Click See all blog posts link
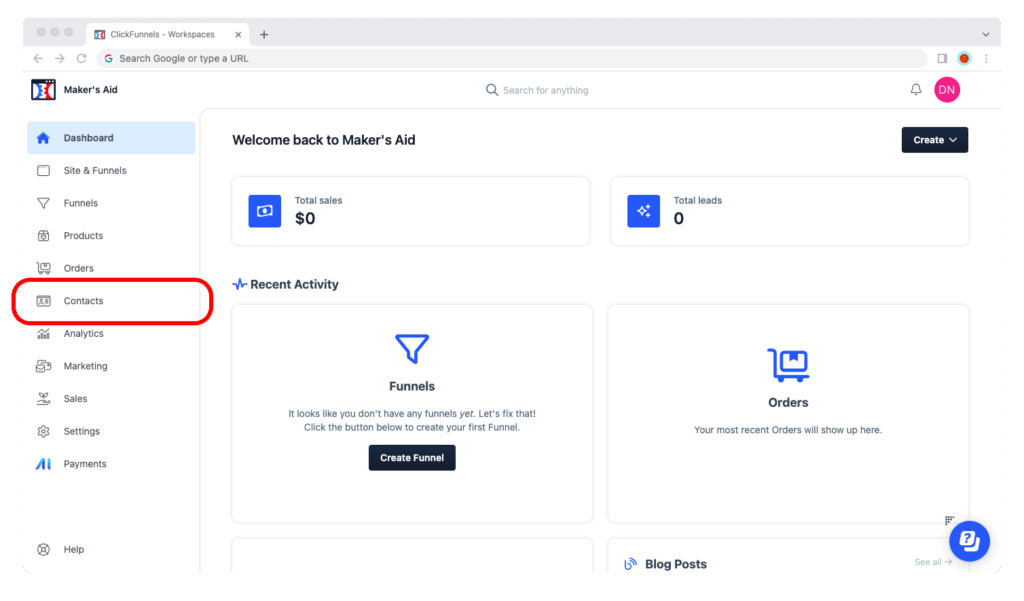Viewport: 1024px width, 601px height. 933,562
